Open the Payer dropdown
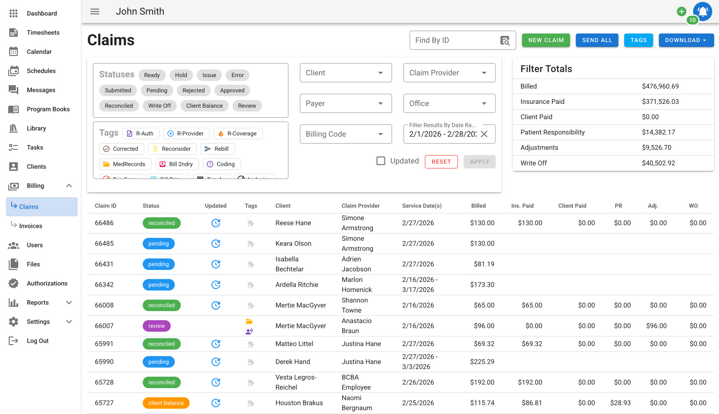This screenshot has width=719, height=414. 346,104
